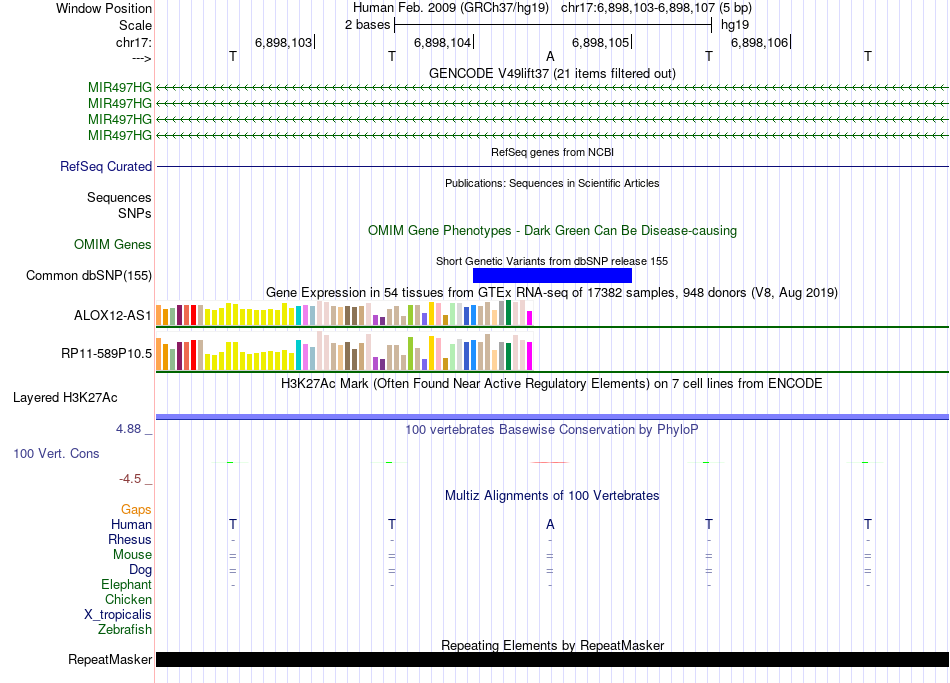Click the Layered H3K27Ac track label
950x683 pixels.
(65, 398)
